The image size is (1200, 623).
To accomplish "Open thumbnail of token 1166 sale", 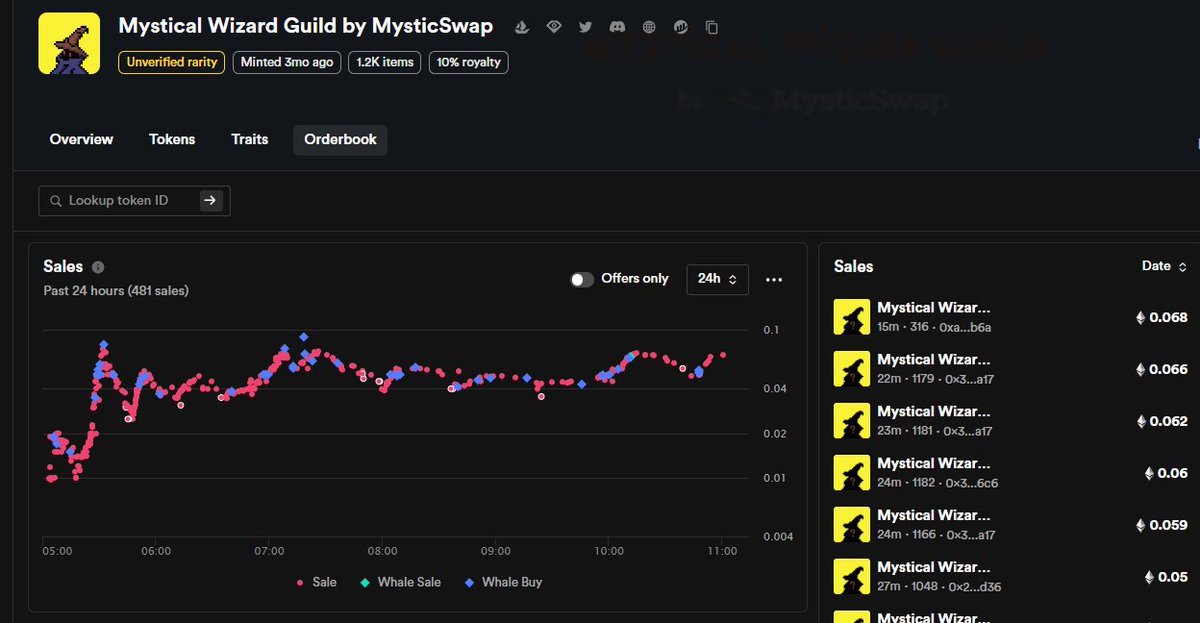I will coord(851,525).
